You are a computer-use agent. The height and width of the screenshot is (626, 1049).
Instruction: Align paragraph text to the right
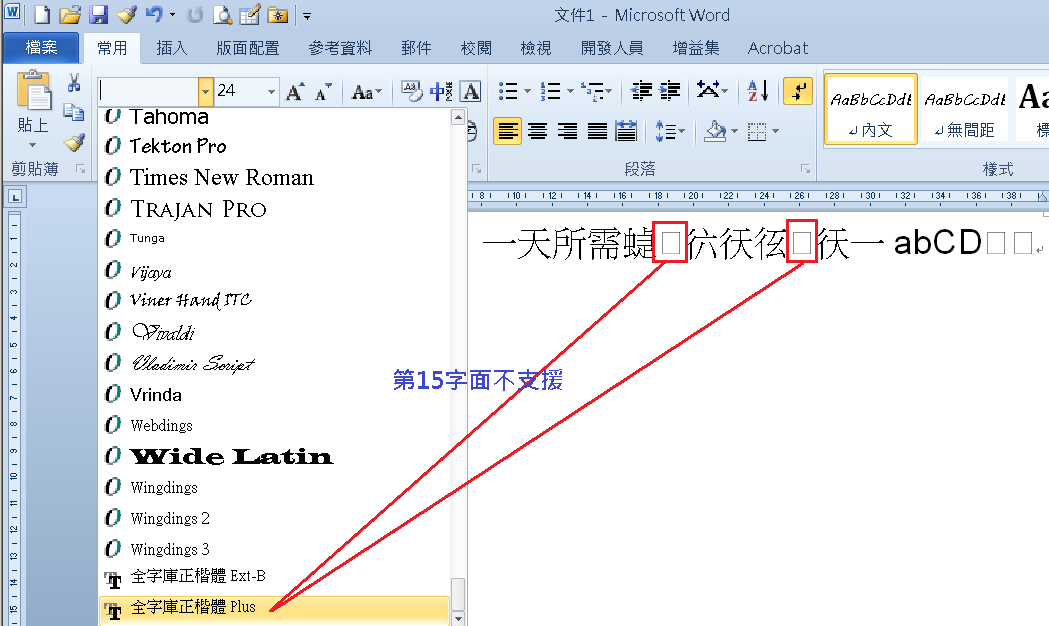coord(567,131)
